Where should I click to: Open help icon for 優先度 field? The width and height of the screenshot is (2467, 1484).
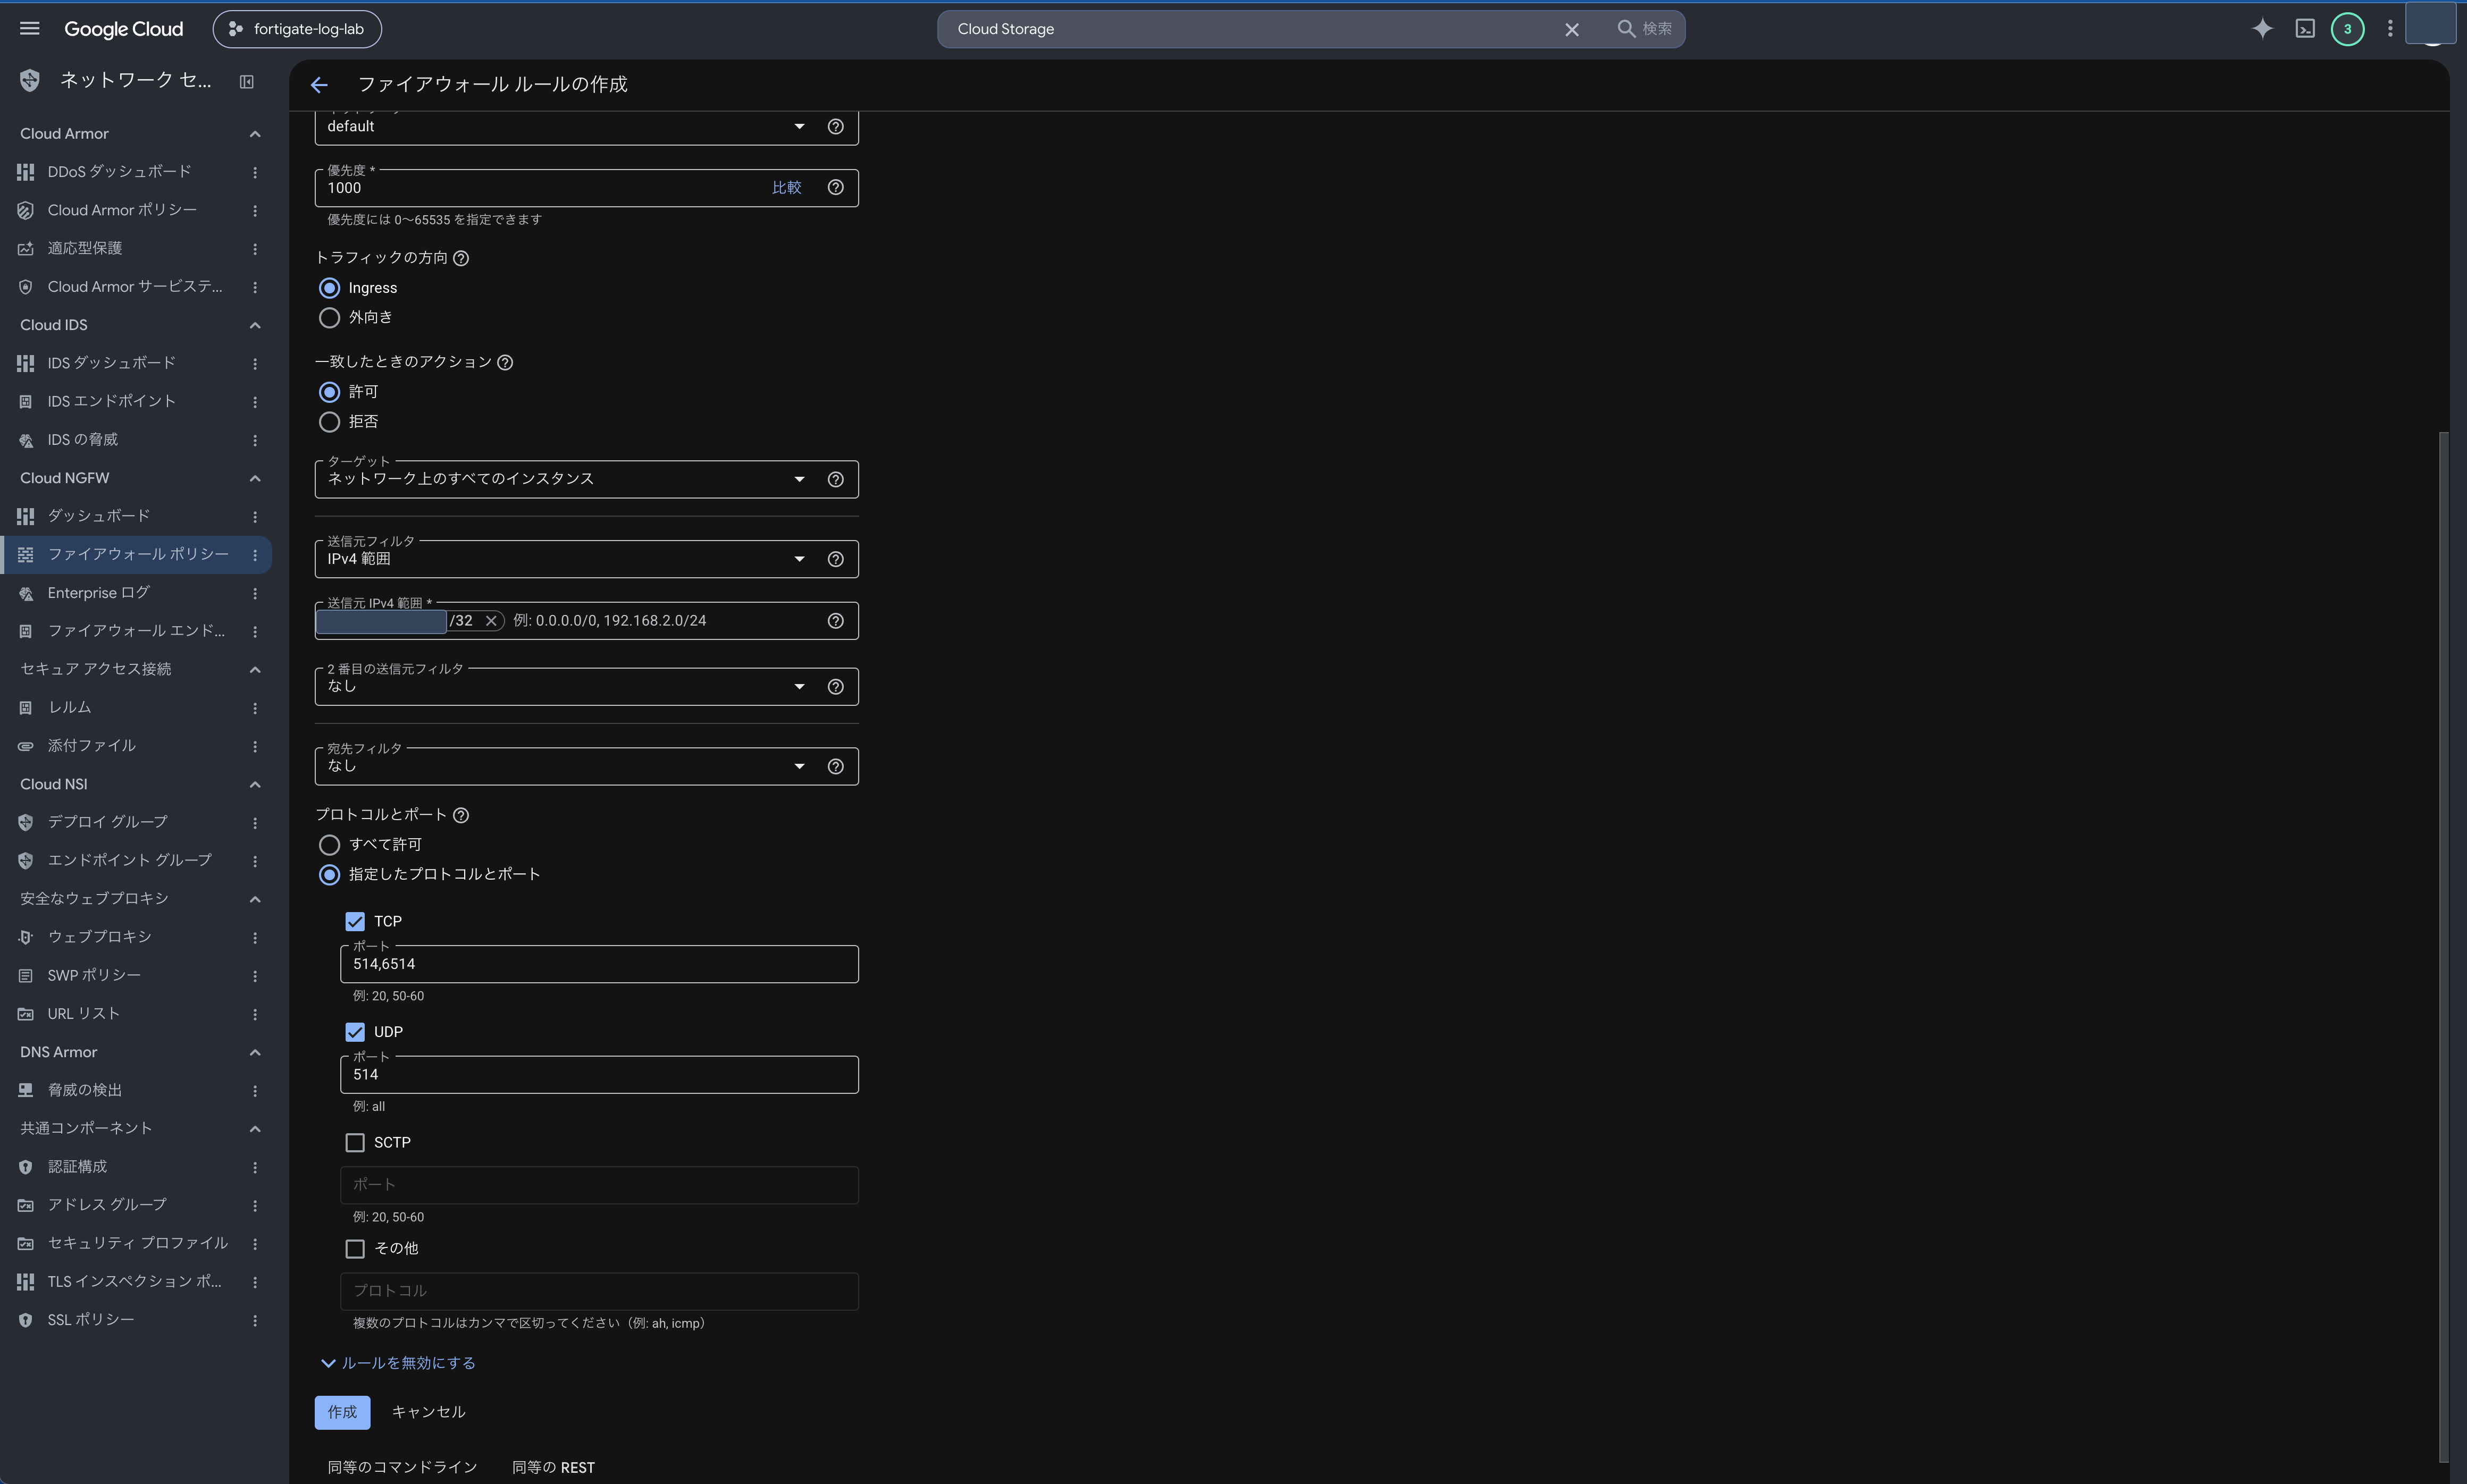point(835,188)
